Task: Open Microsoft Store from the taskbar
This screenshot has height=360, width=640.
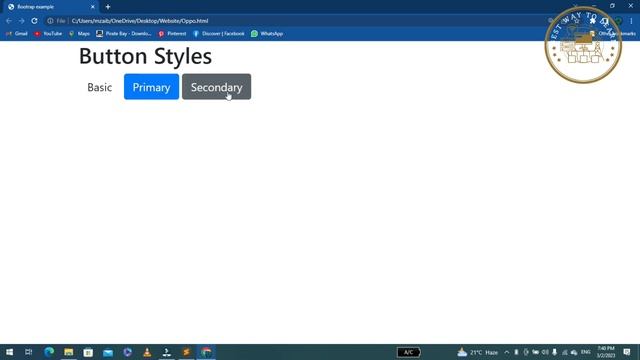Action: pyautogui.click(x=88, y=352)
